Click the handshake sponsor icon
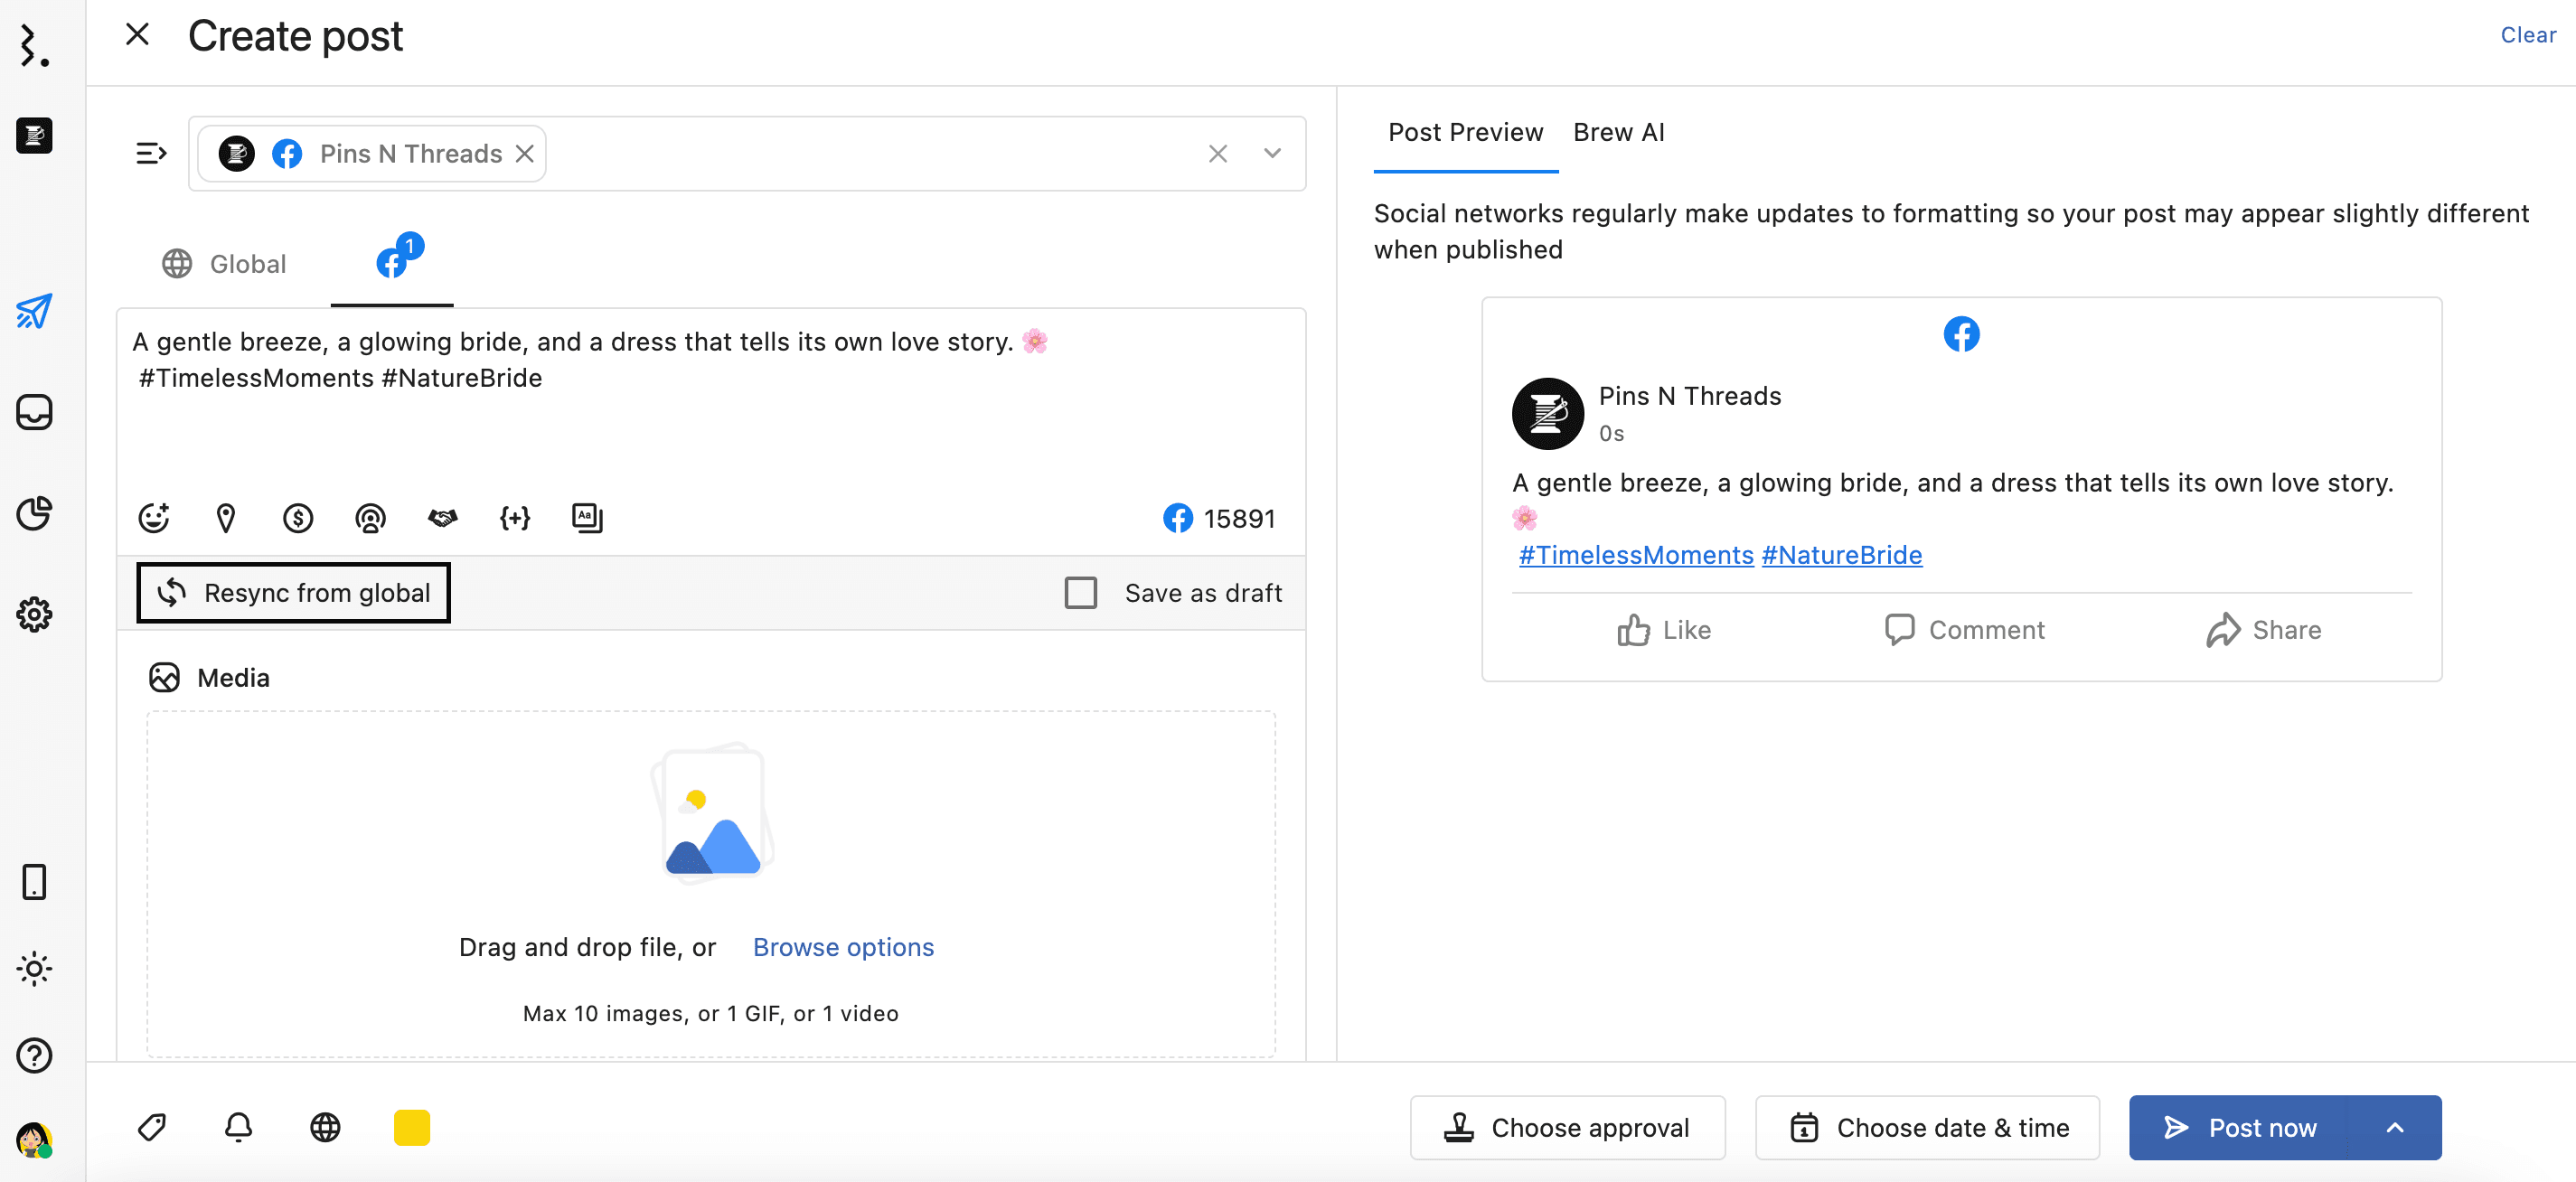 442,518
